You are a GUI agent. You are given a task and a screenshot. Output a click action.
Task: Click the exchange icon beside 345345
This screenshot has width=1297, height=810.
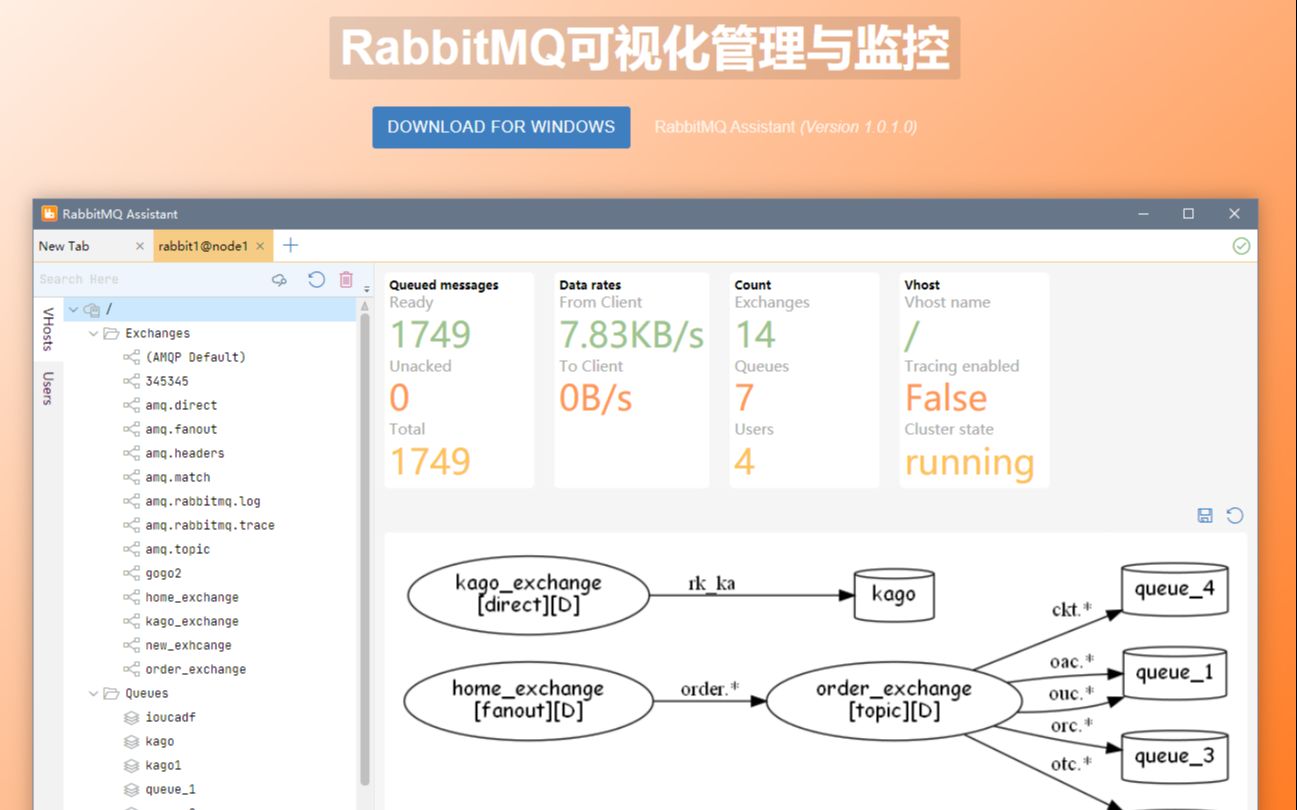tap(131, 381)
